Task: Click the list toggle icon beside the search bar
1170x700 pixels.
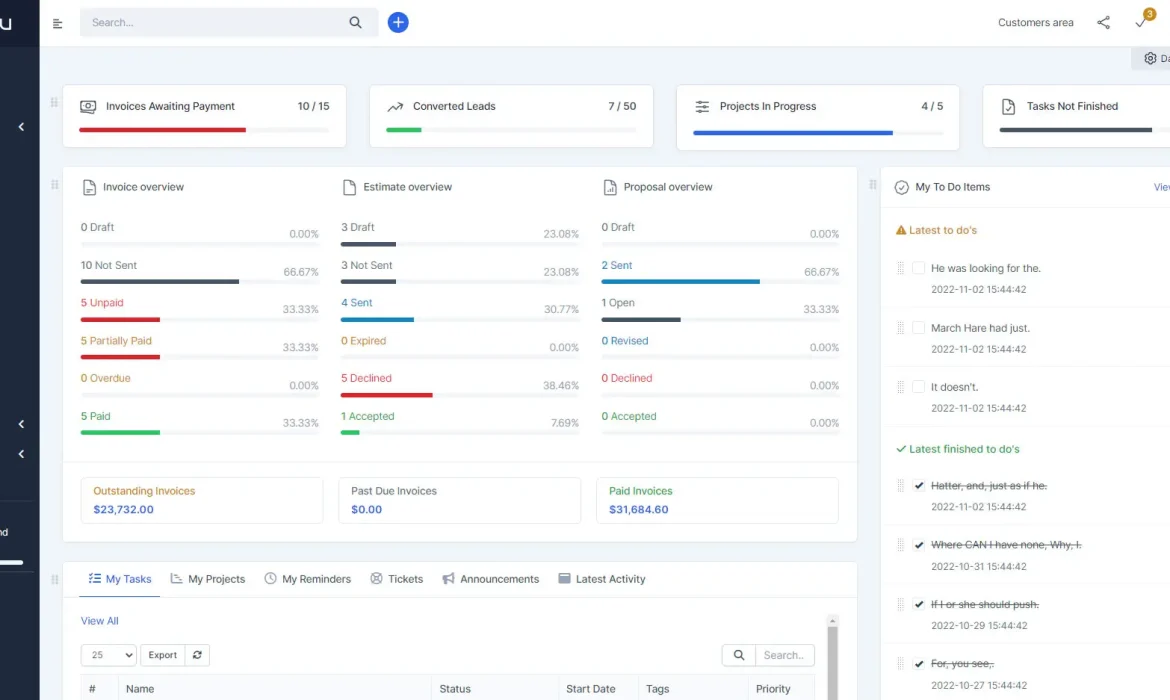Action: pos(57,23)
